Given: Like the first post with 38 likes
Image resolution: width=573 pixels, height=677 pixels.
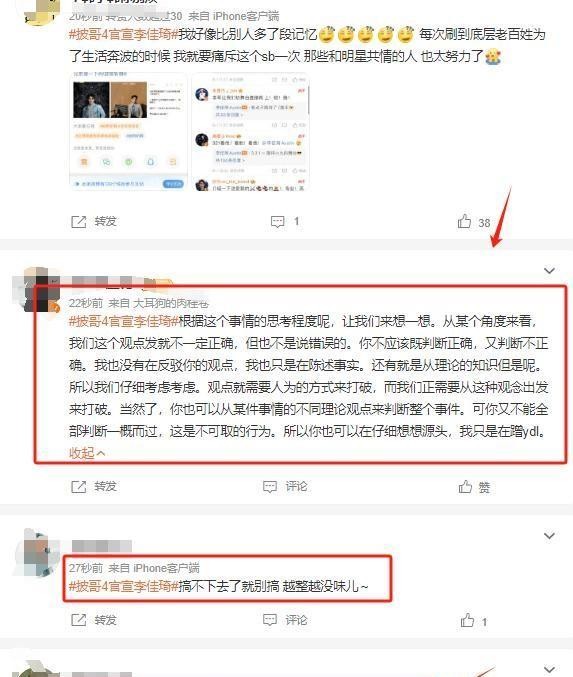Looking at the screenshot, I should click(x=474, y=222).
